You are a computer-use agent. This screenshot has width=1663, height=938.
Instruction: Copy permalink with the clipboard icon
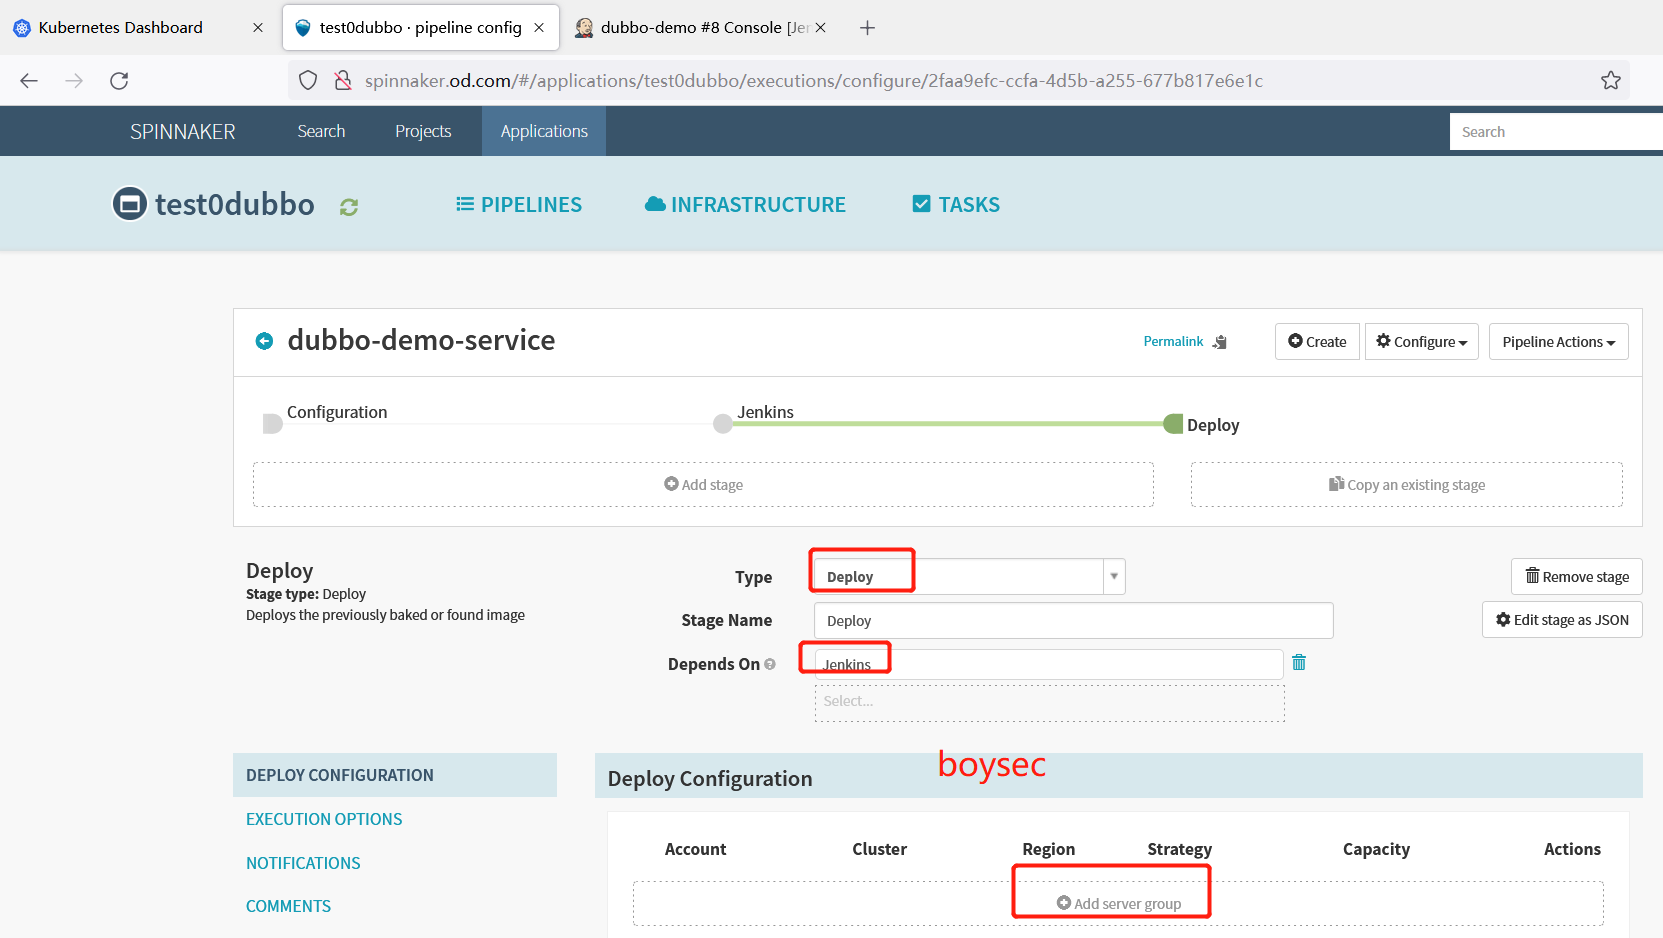coord(1220,342)
